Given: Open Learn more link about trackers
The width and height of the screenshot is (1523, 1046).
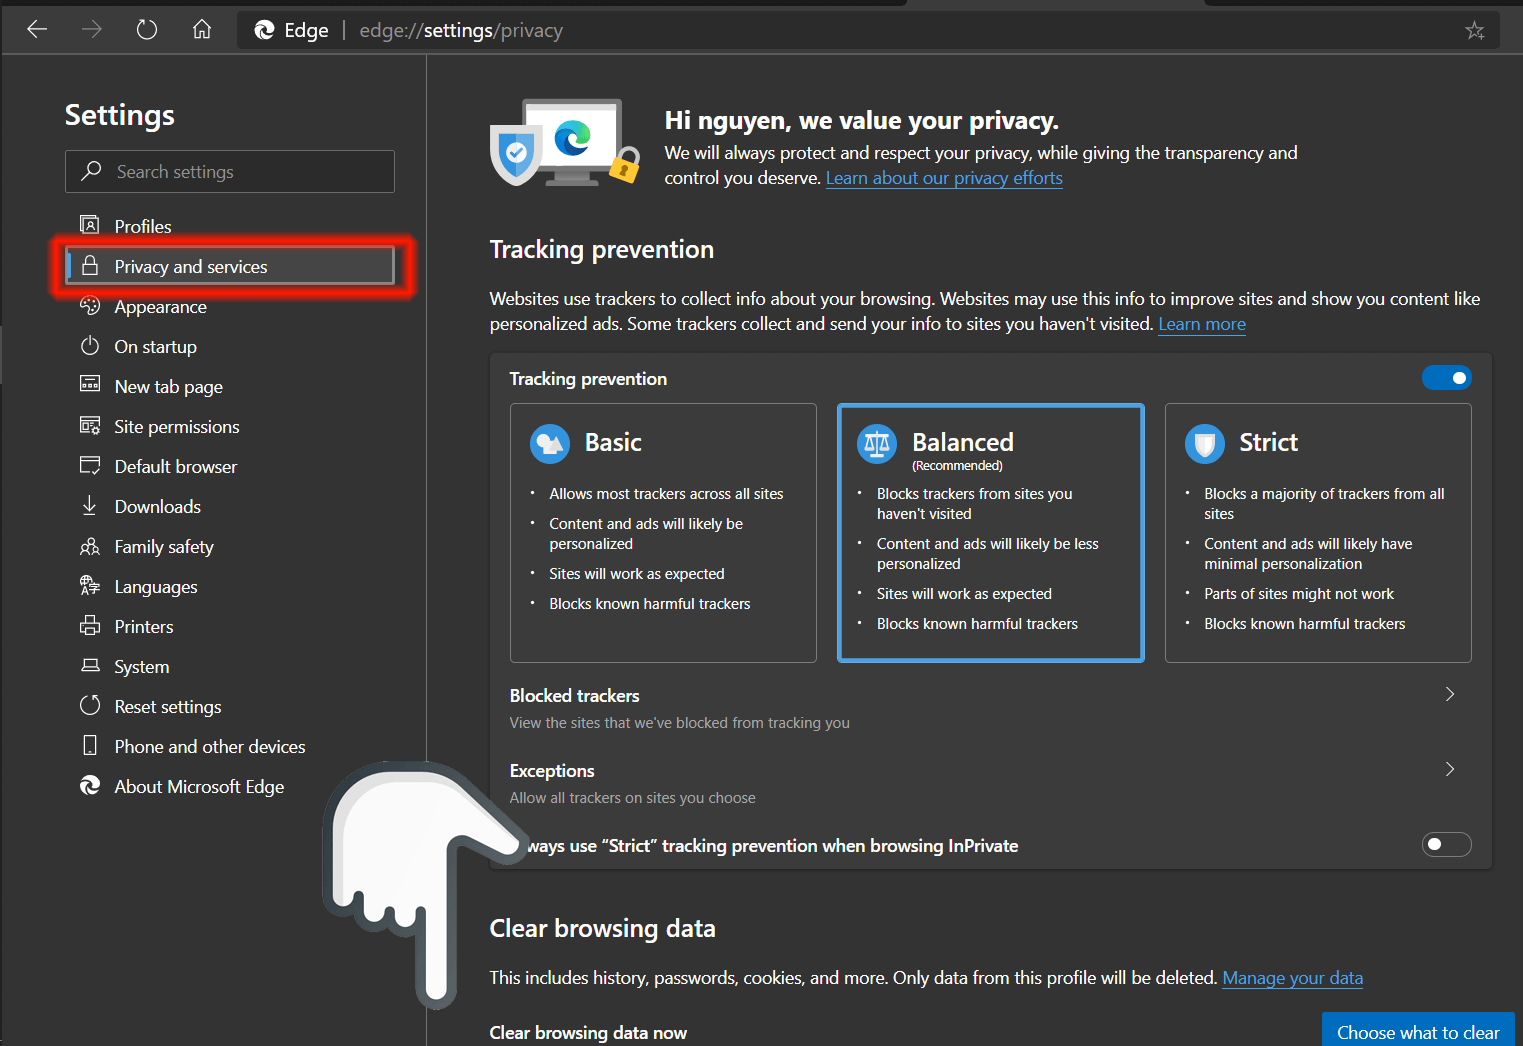Looking at the screenshot, I should click(1202, 324).
